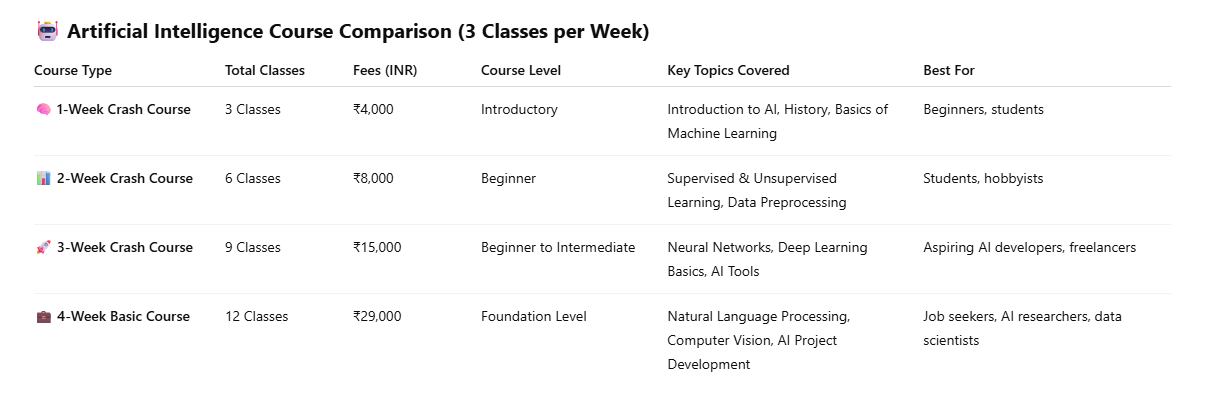The image size is (1213, 400).
Task: Select the Beginner to Intermediate level cell
Action: 558,248
